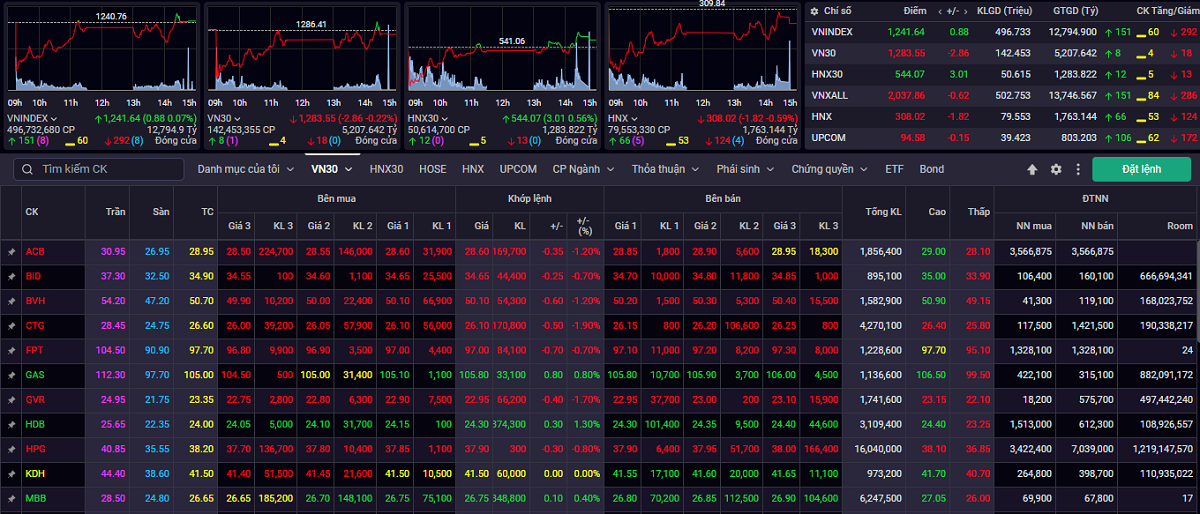This screenshot has height=514, width=1200.
Task: Pin the CTG row
Action: coord(11,325)
